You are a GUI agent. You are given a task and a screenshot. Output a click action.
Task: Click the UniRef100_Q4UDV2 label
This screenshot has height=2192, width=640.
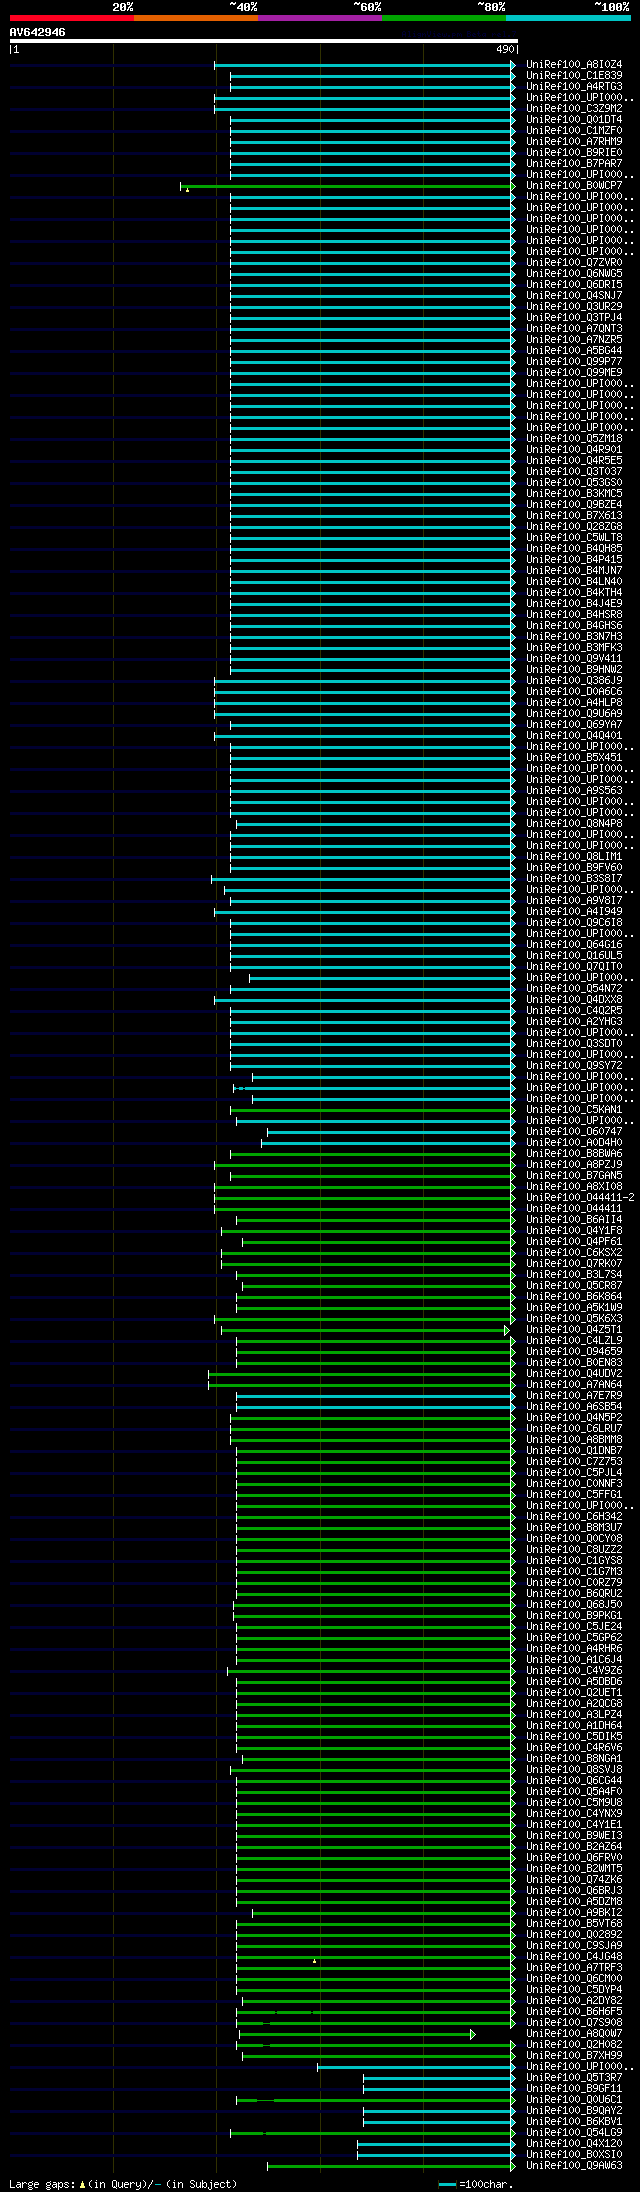click(x=574, y=1374)
